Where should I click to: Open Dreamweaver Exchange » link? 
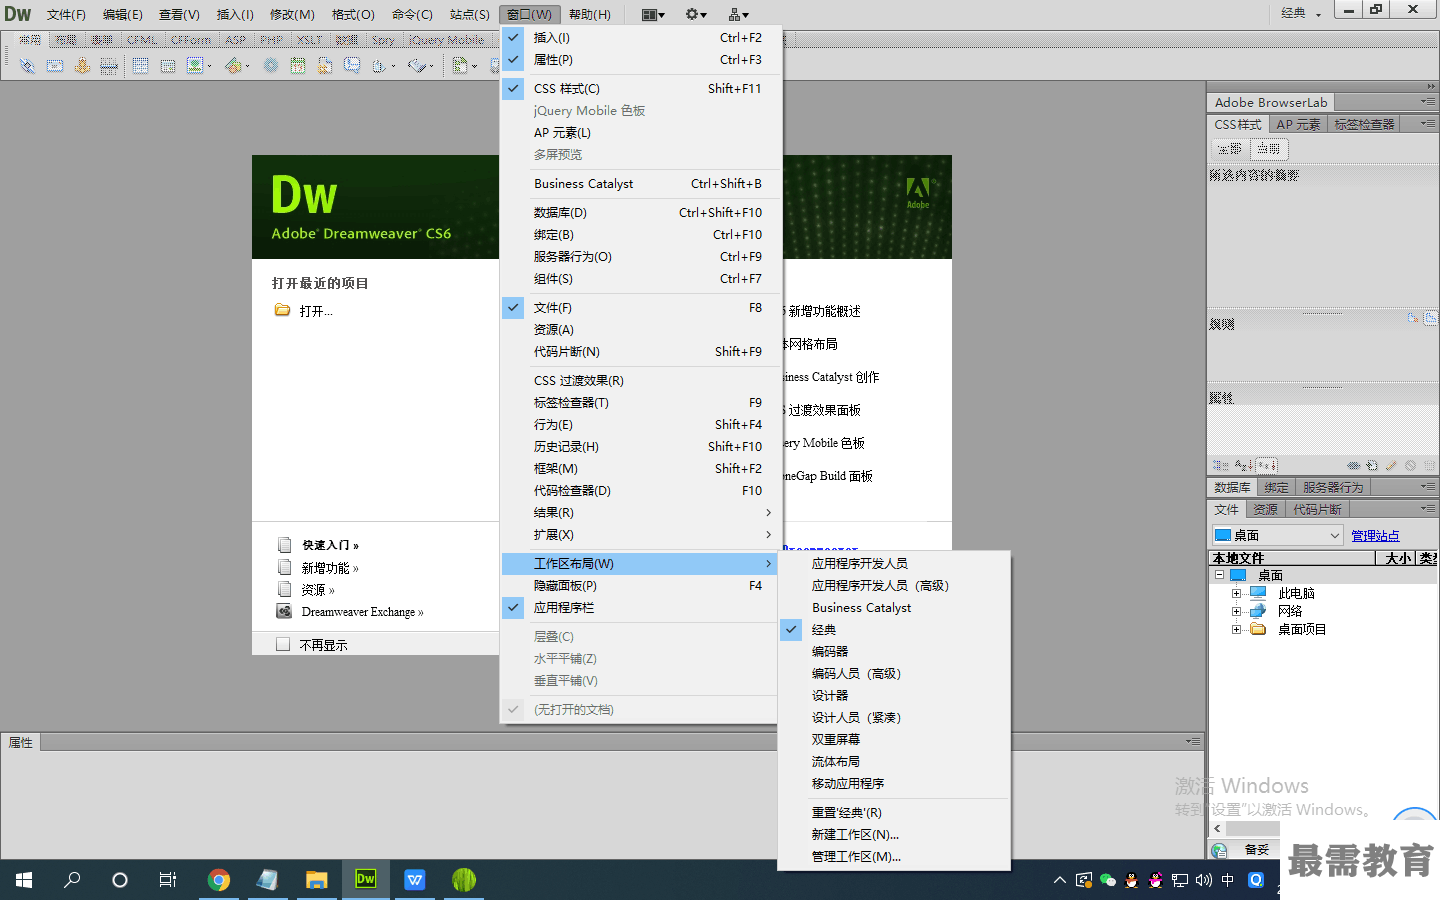tap(362, 612)
